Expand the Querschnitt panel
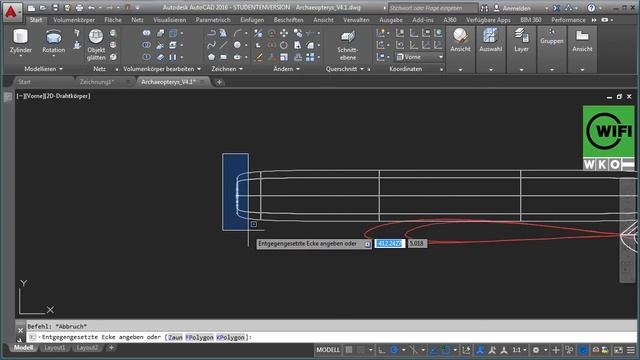Viewport: 640px width, 360px height. [344, 69]
